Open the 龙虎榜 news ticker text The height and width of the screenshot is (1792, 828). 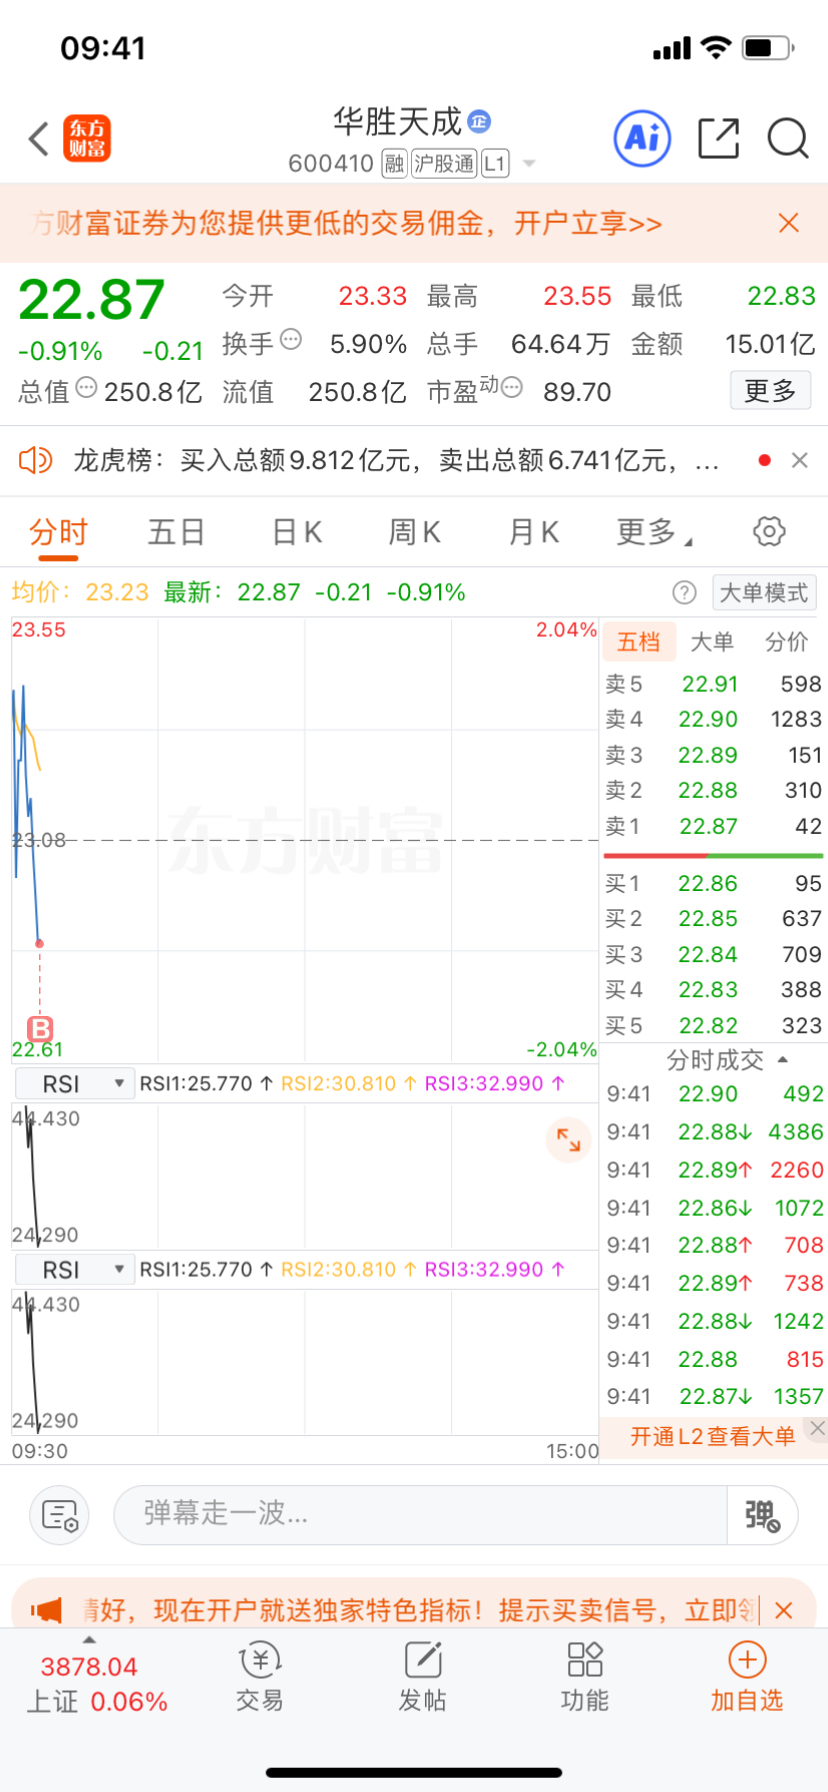coord(396,460)
